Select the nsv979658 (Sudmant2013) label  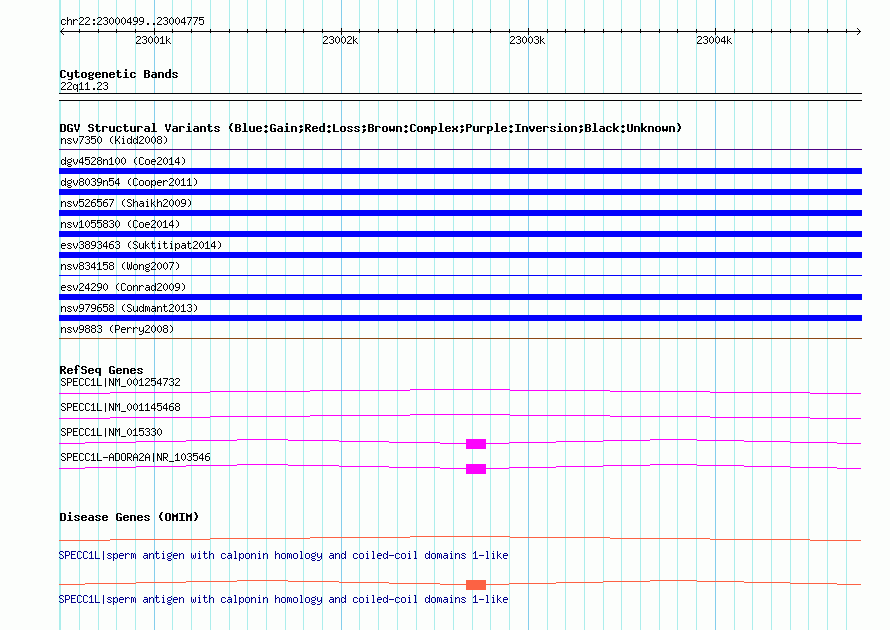(129, 308)
